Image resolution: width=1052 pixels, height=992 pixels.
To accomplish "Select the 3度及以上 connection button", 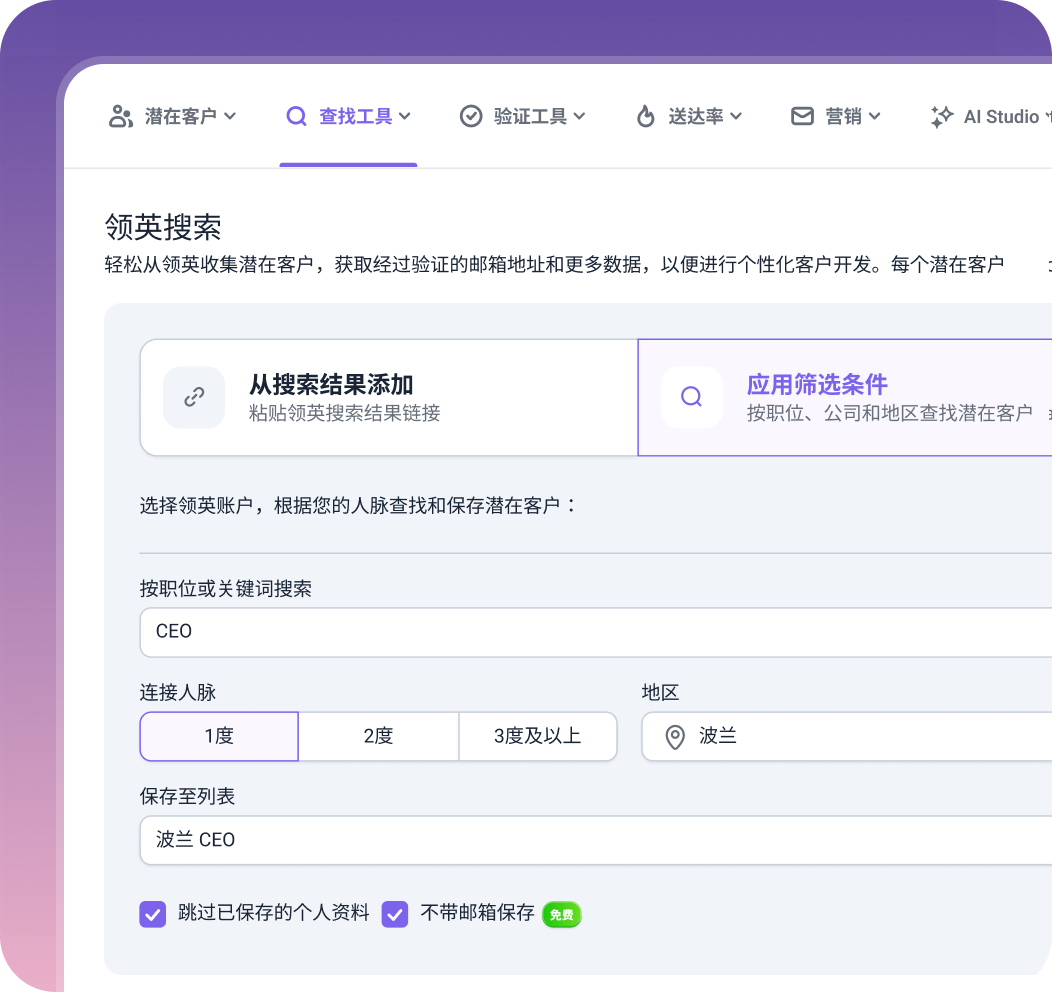I will click(x=537, y=736).
